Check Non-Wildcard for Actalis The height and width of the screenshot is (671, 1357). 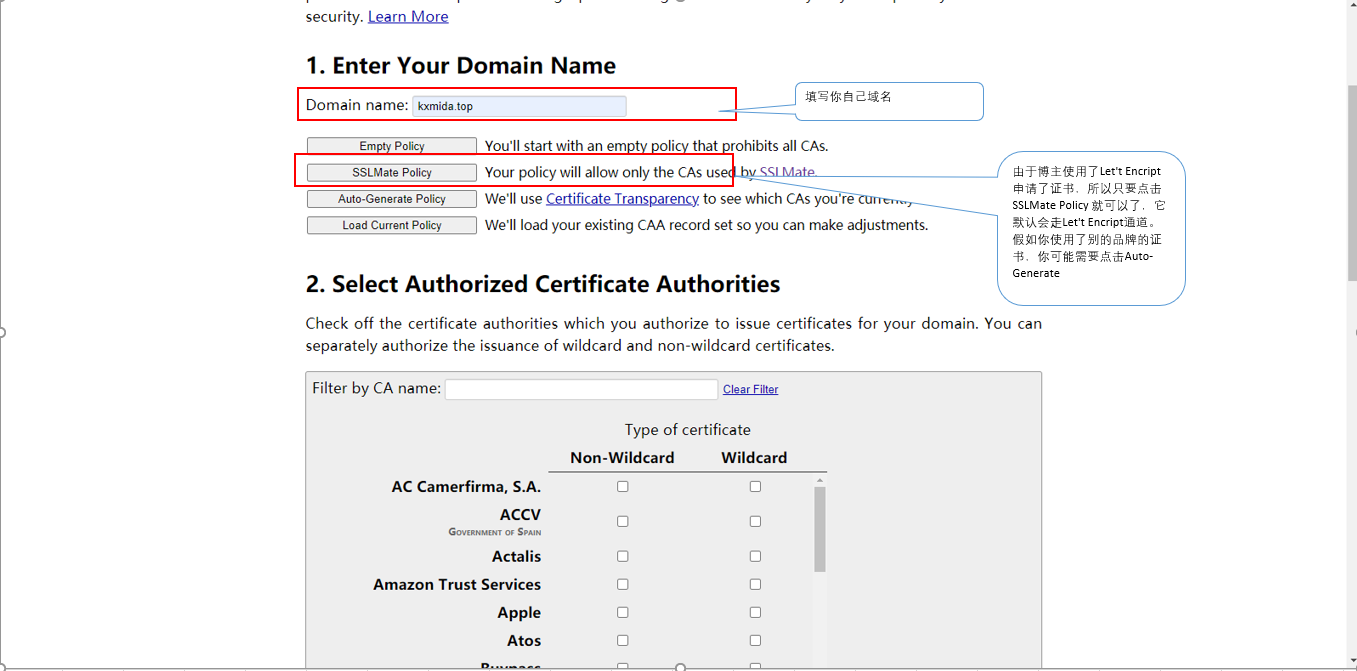[623, 556]
